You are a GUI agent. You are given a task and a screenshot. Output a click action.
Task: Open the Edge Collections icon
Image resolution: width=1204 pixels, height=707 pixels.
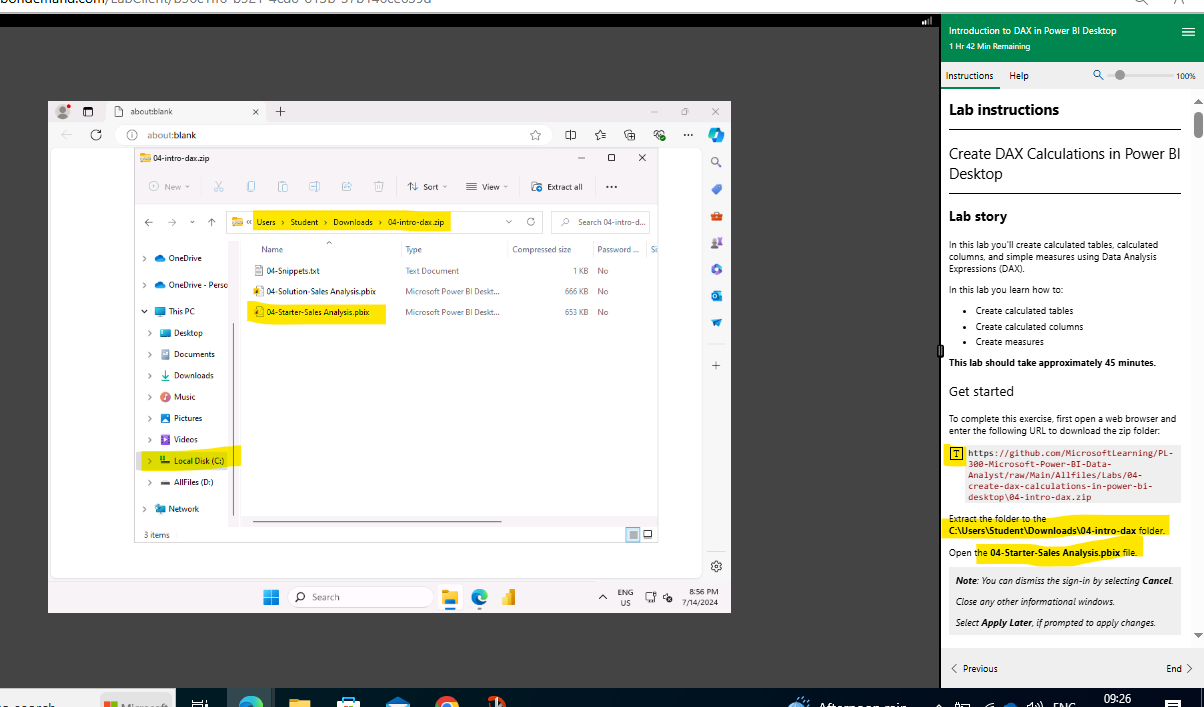click(629, 135)
